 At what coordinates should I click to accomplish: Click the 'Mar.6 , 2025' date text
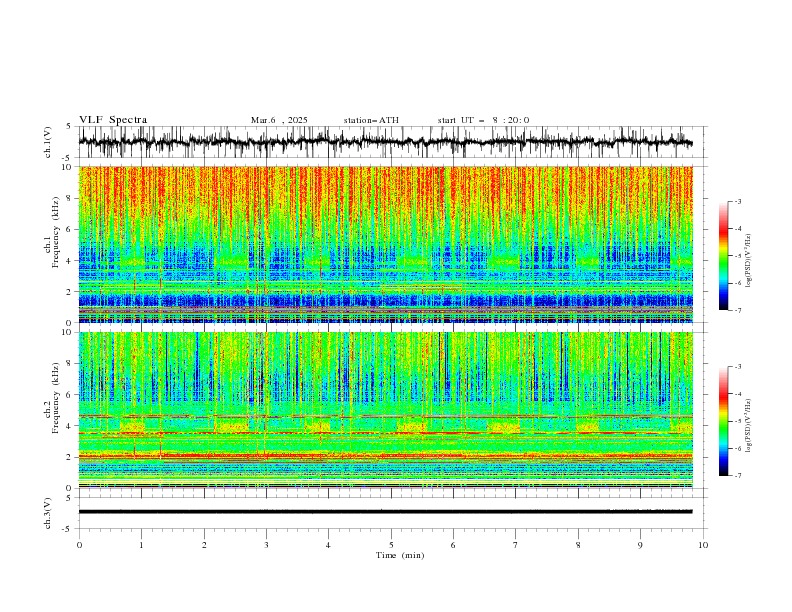coord(279,120)
